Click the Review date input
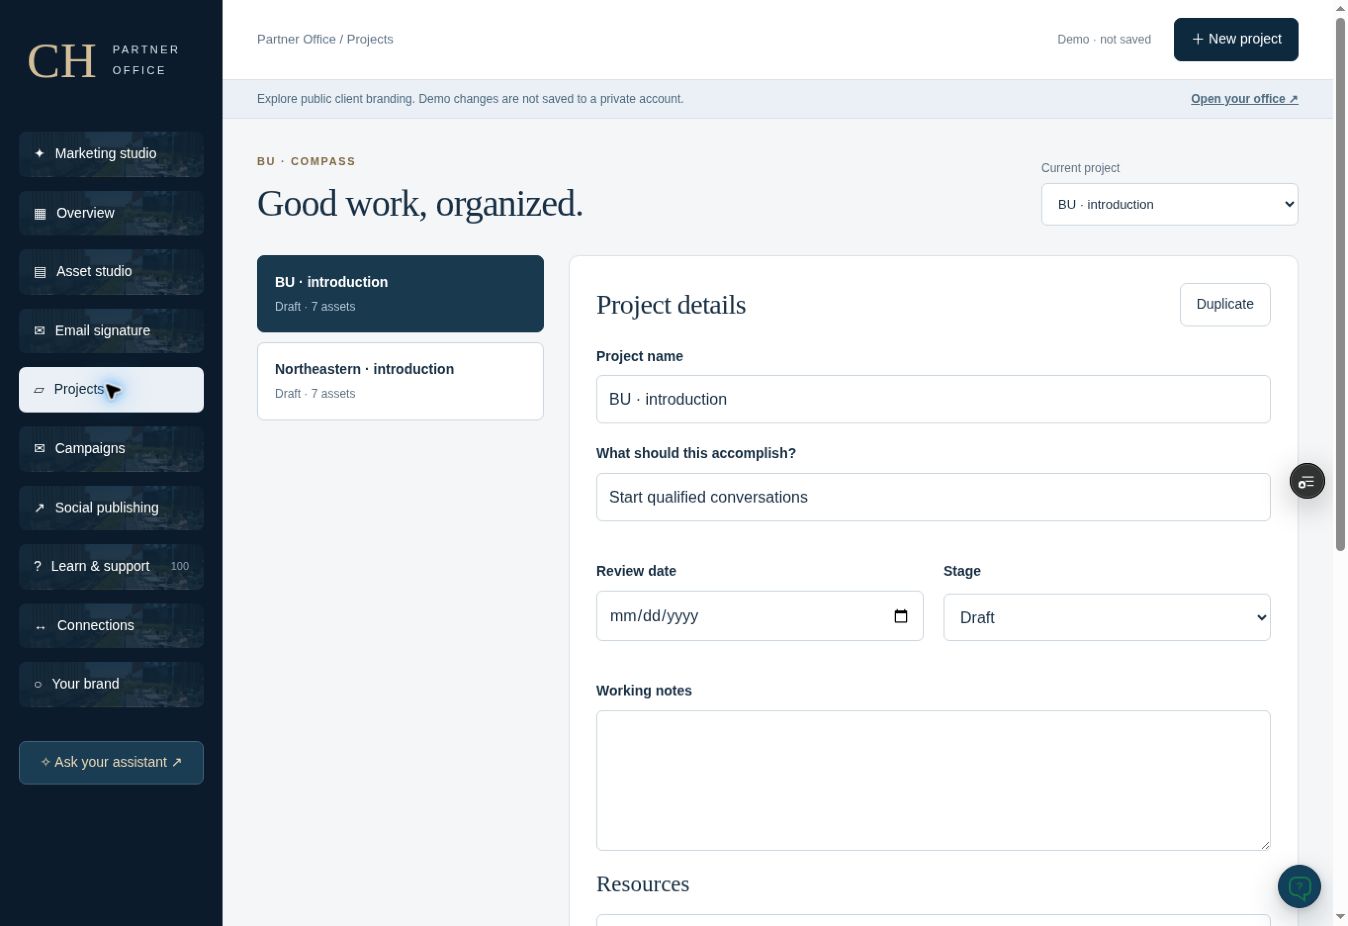This screenshot has height=926, width=1348. point(760,616)
